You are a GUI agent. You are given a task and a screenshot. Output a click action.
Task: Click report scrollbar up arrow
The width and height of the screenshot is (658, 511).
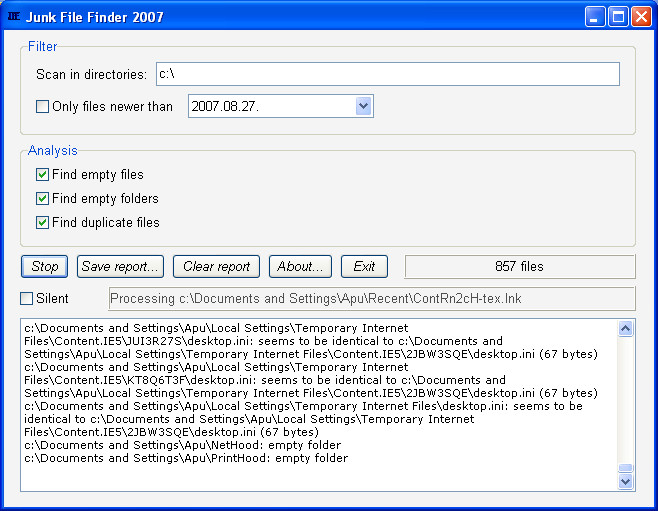tap(625, 328)
